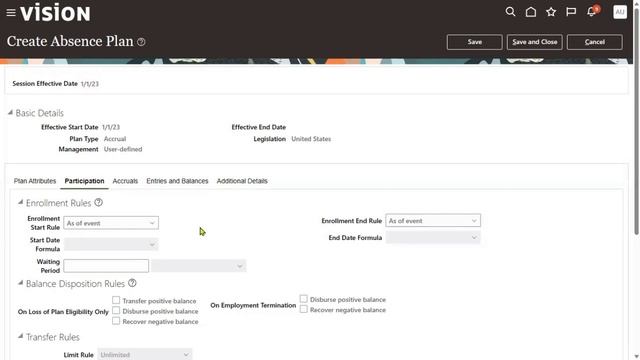Image resolution: width=640 pixels, height=360 pixels.
Task: Collapse the Transfer Rules section
Action: 20,336
